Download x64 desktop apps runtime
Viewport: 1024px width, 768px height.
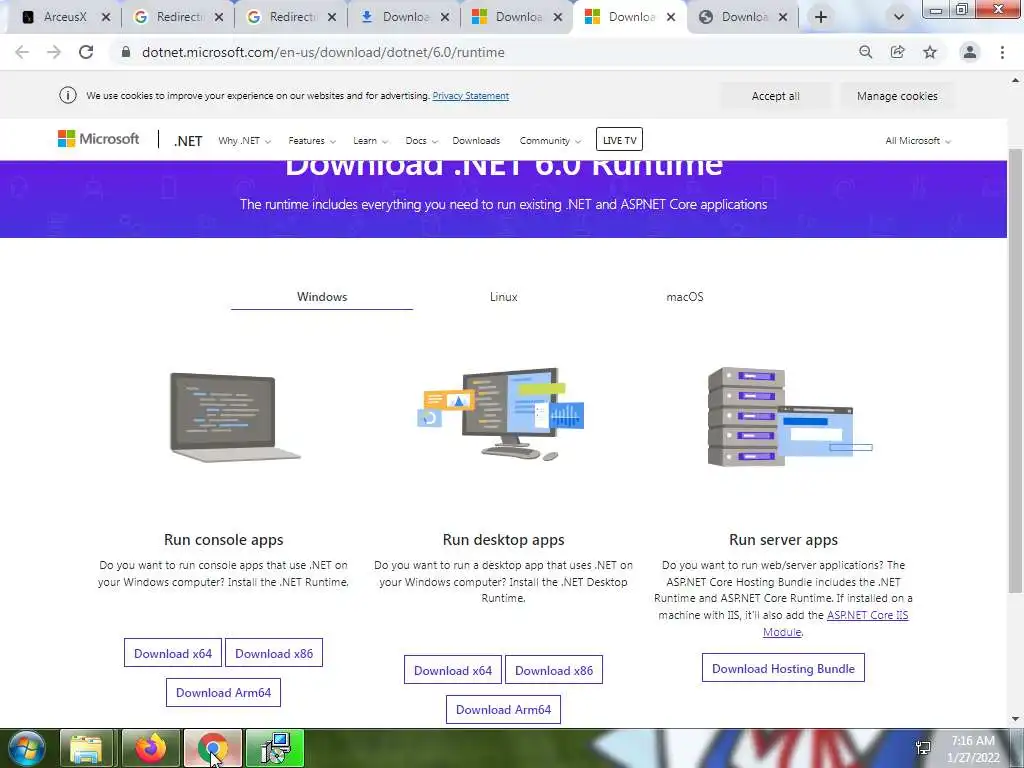(x=453, y=670)
